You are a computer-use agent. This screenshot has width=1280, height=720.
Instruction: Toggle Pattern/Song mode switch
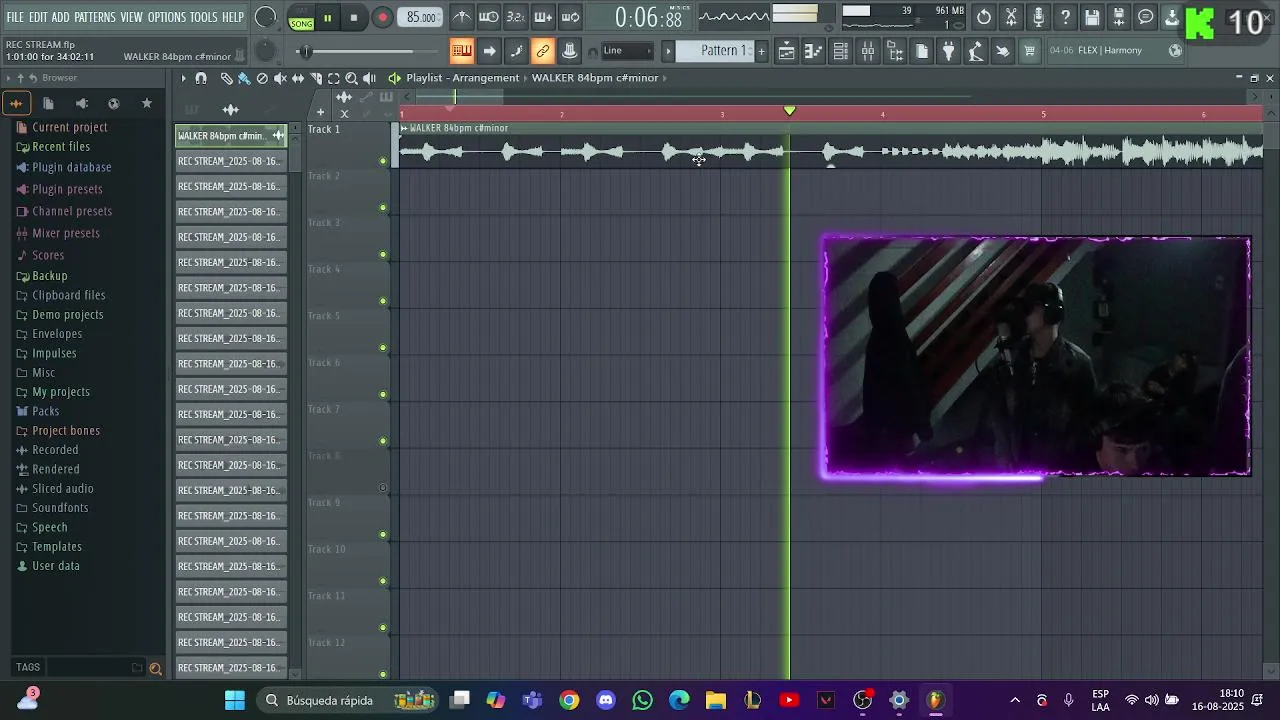tap(301, 18)
